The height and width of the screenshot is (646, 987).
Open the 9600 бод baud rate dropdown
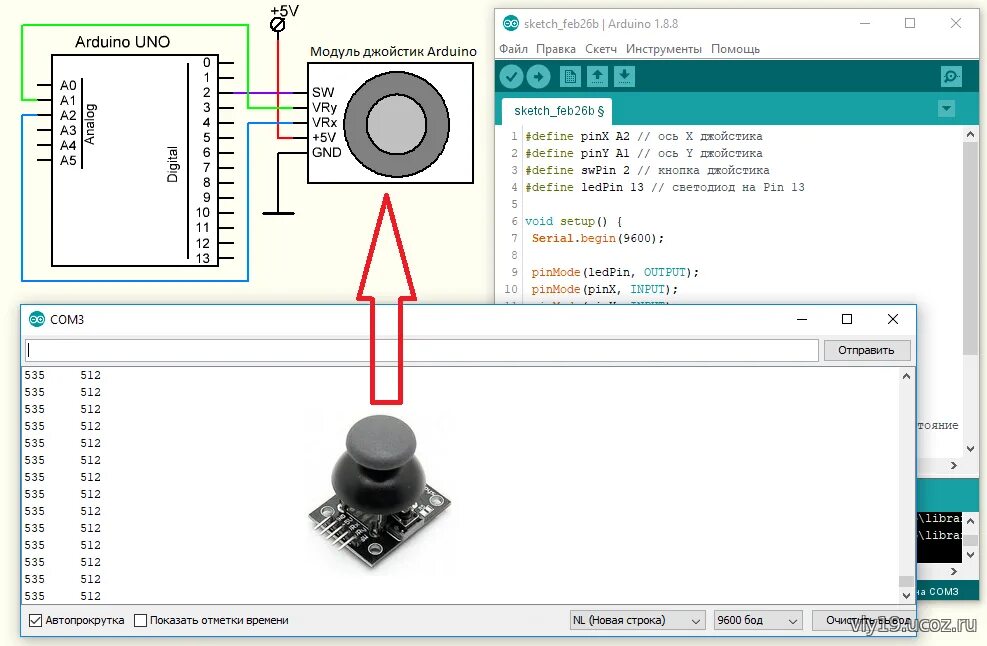click(x=758, y=620)
